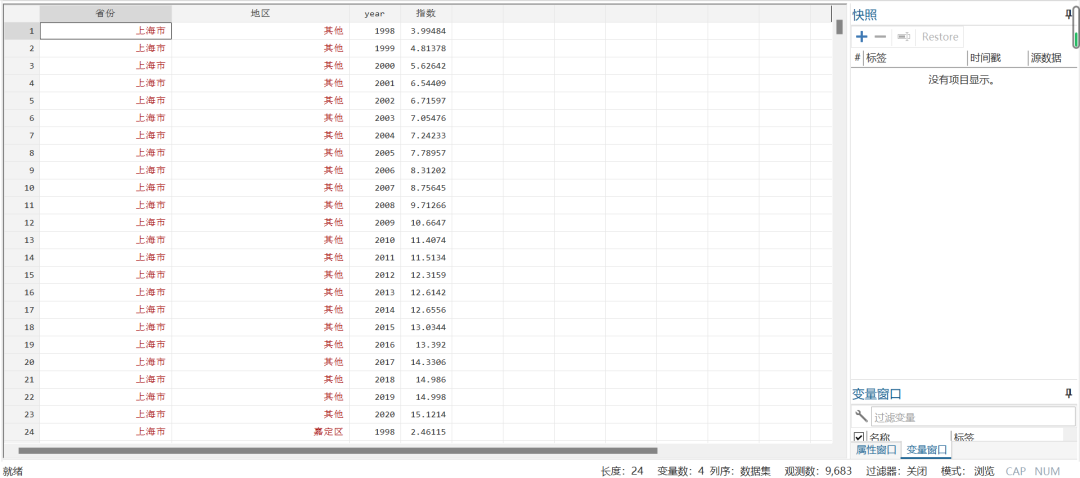Focus the 过滤变量 filter input field
This screenshot has width=1080, height=478.
[x=973, y=417]
